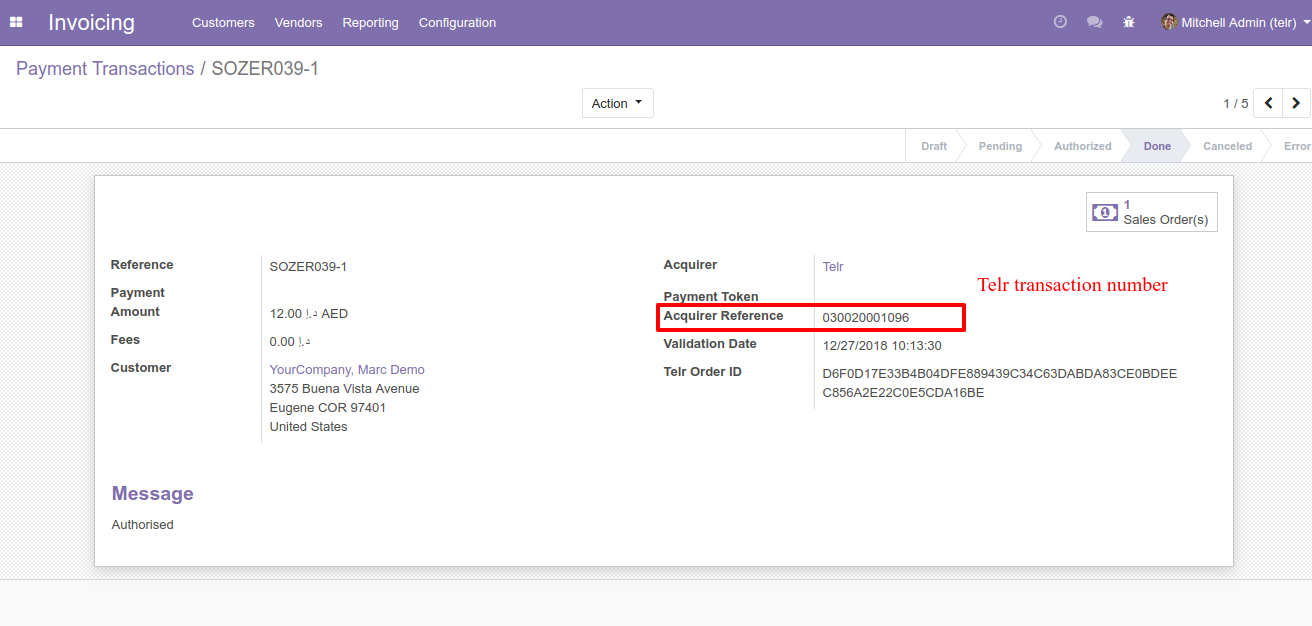
Task: Click address line 3575 Buena Vista Avenue
Action: pos(344,389)
